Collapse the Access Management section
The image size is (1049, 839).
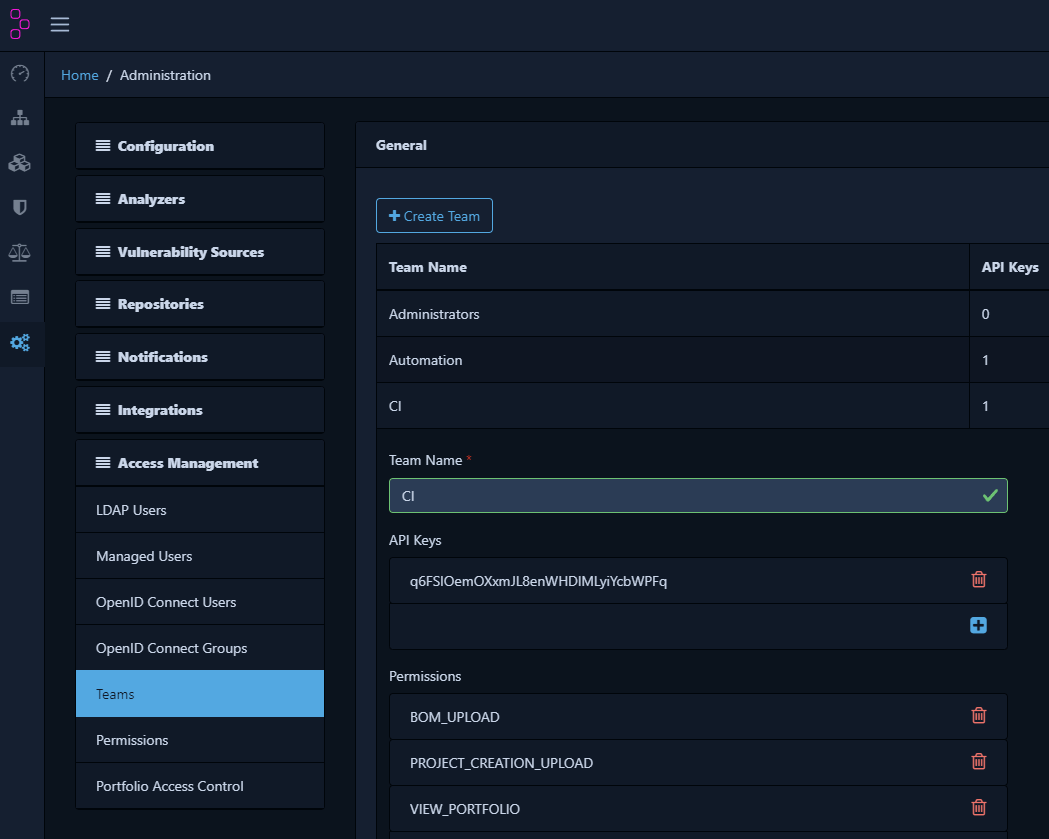[200, 463]
